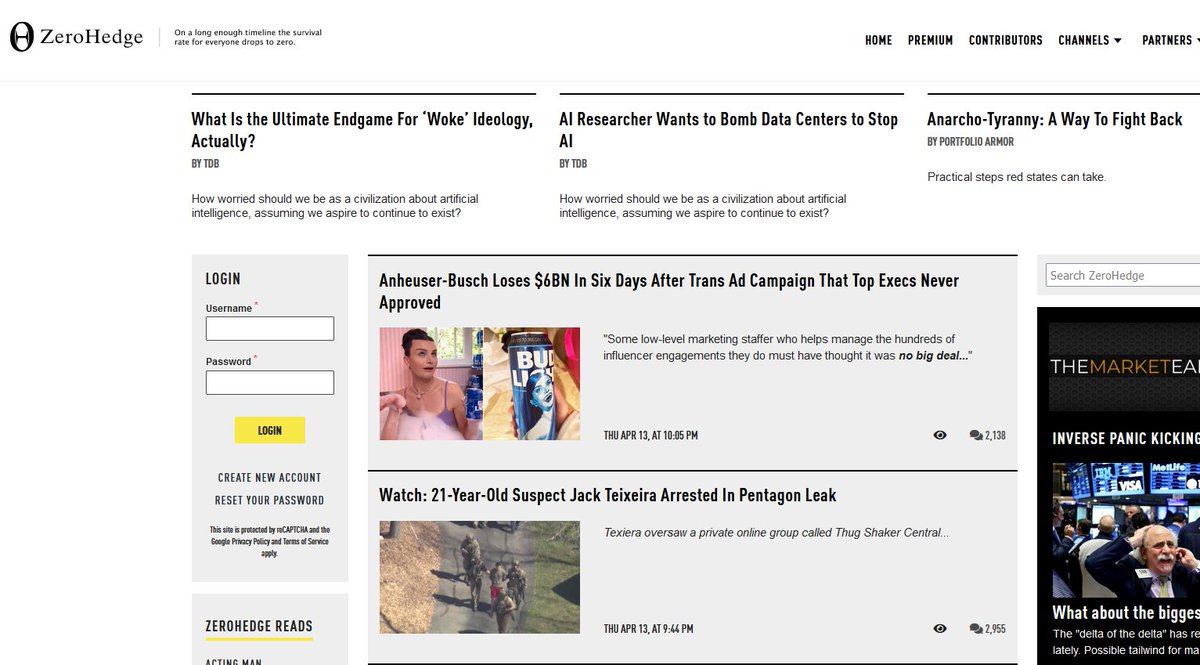Image resolution: width=1200 pixels, height=665 pixels.
Task: Click the Teixeira arrest thumbnail
Action: tap(479, 577)
